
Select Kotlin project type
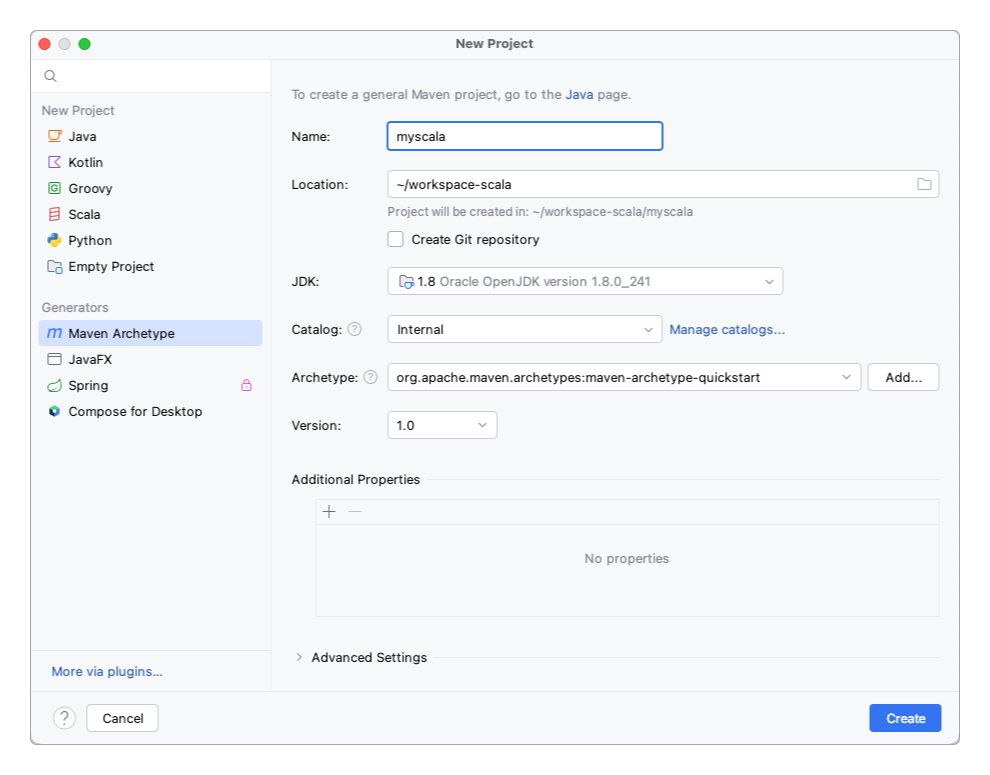150,162
